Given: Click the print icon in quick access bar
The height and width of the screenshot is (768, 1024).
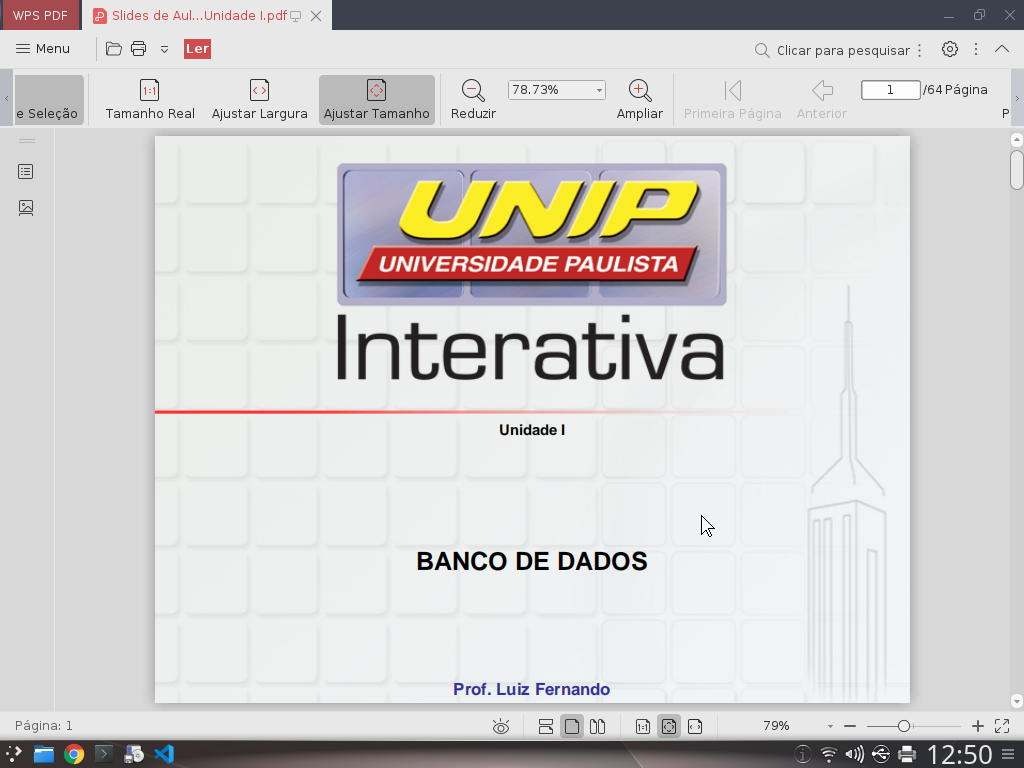Looking at the screenshot, I should 138,49.
